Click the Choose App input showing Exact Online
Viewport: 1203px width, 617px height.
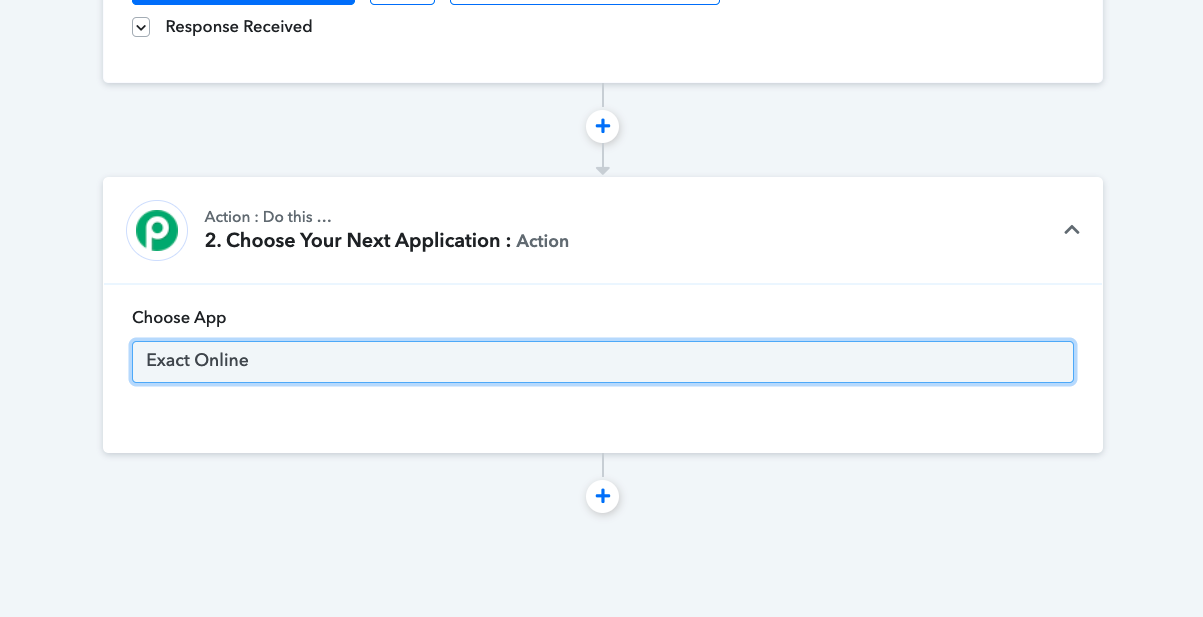coord(603,362)
